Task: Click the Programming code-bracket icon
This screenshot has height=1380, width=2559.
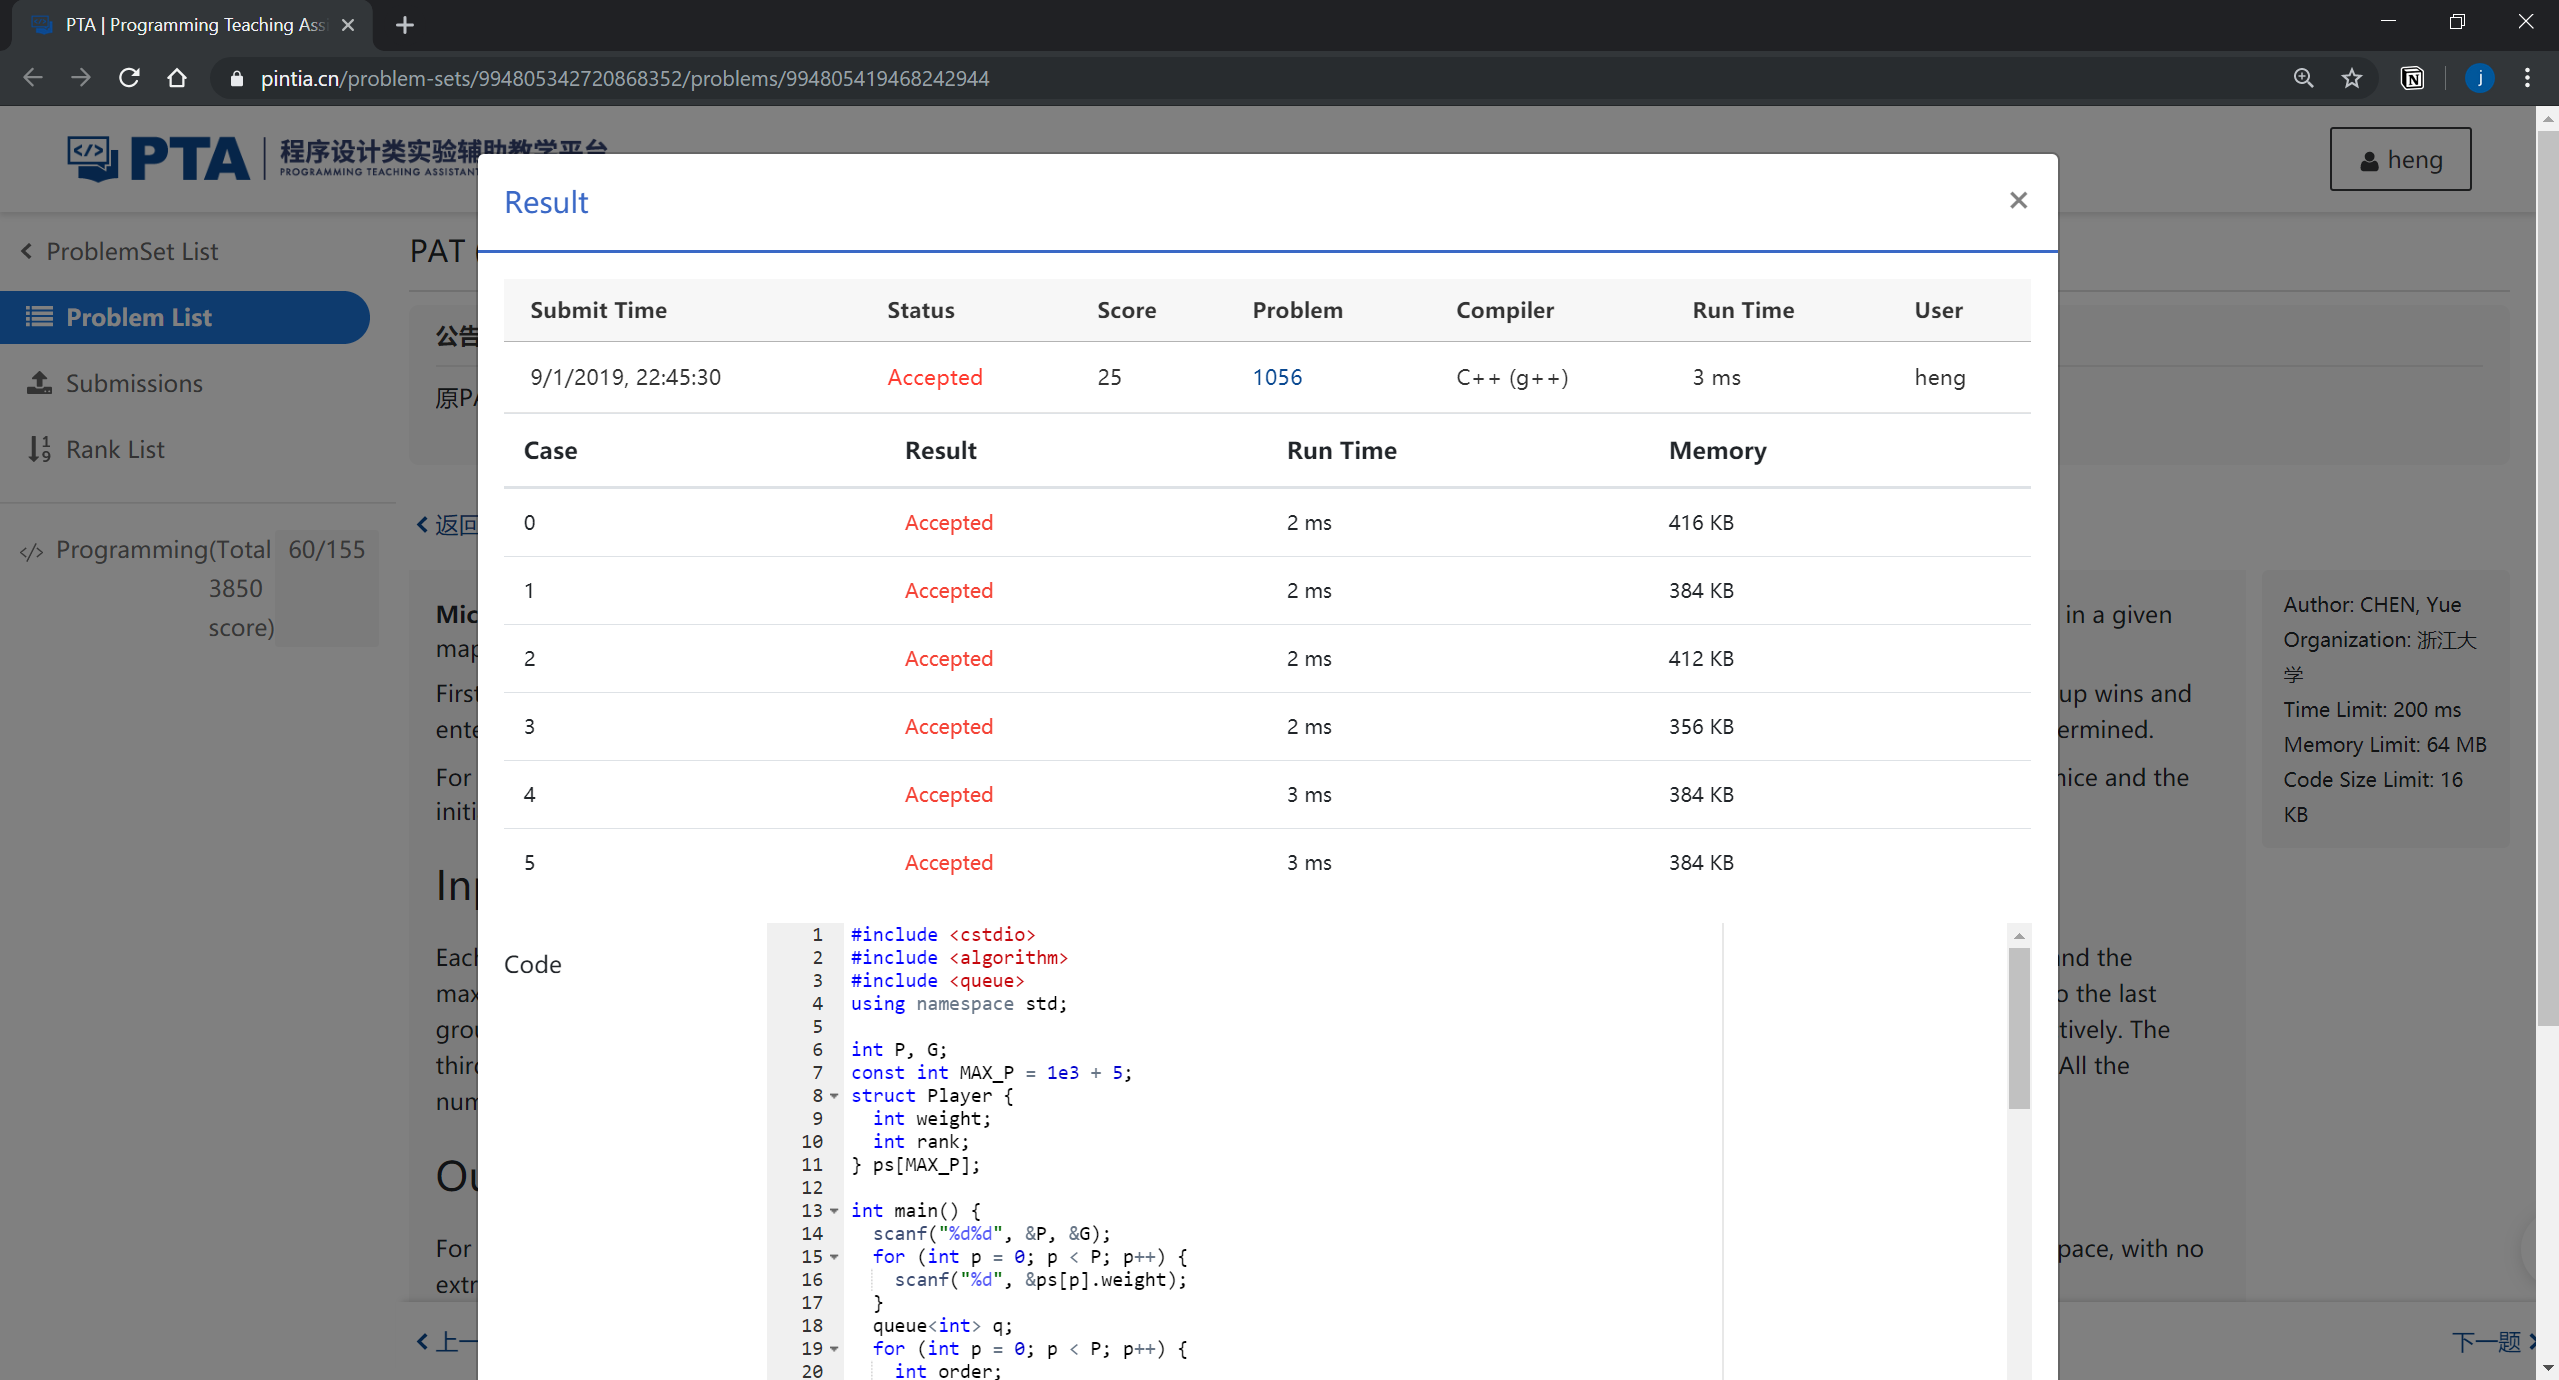Action: 32,551
